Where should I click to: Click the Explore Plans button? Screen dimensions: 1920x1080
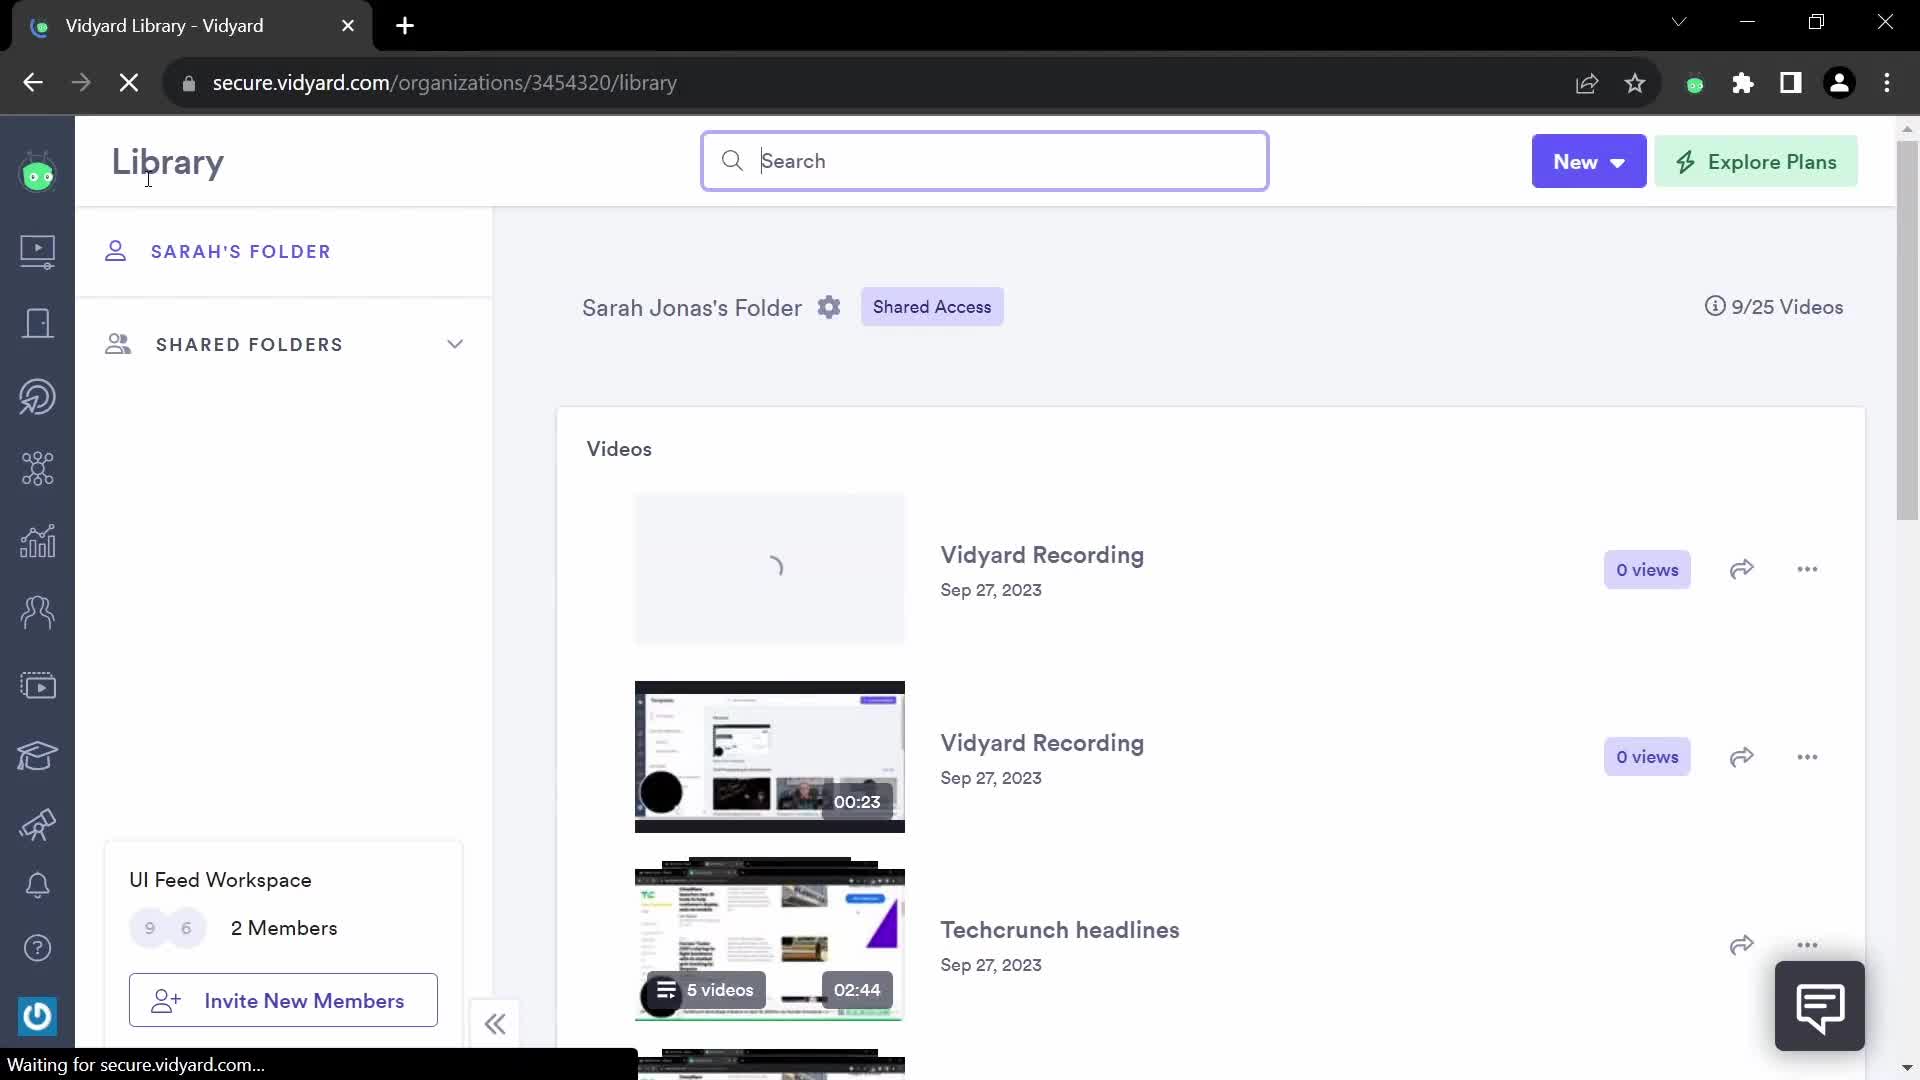1756,162
